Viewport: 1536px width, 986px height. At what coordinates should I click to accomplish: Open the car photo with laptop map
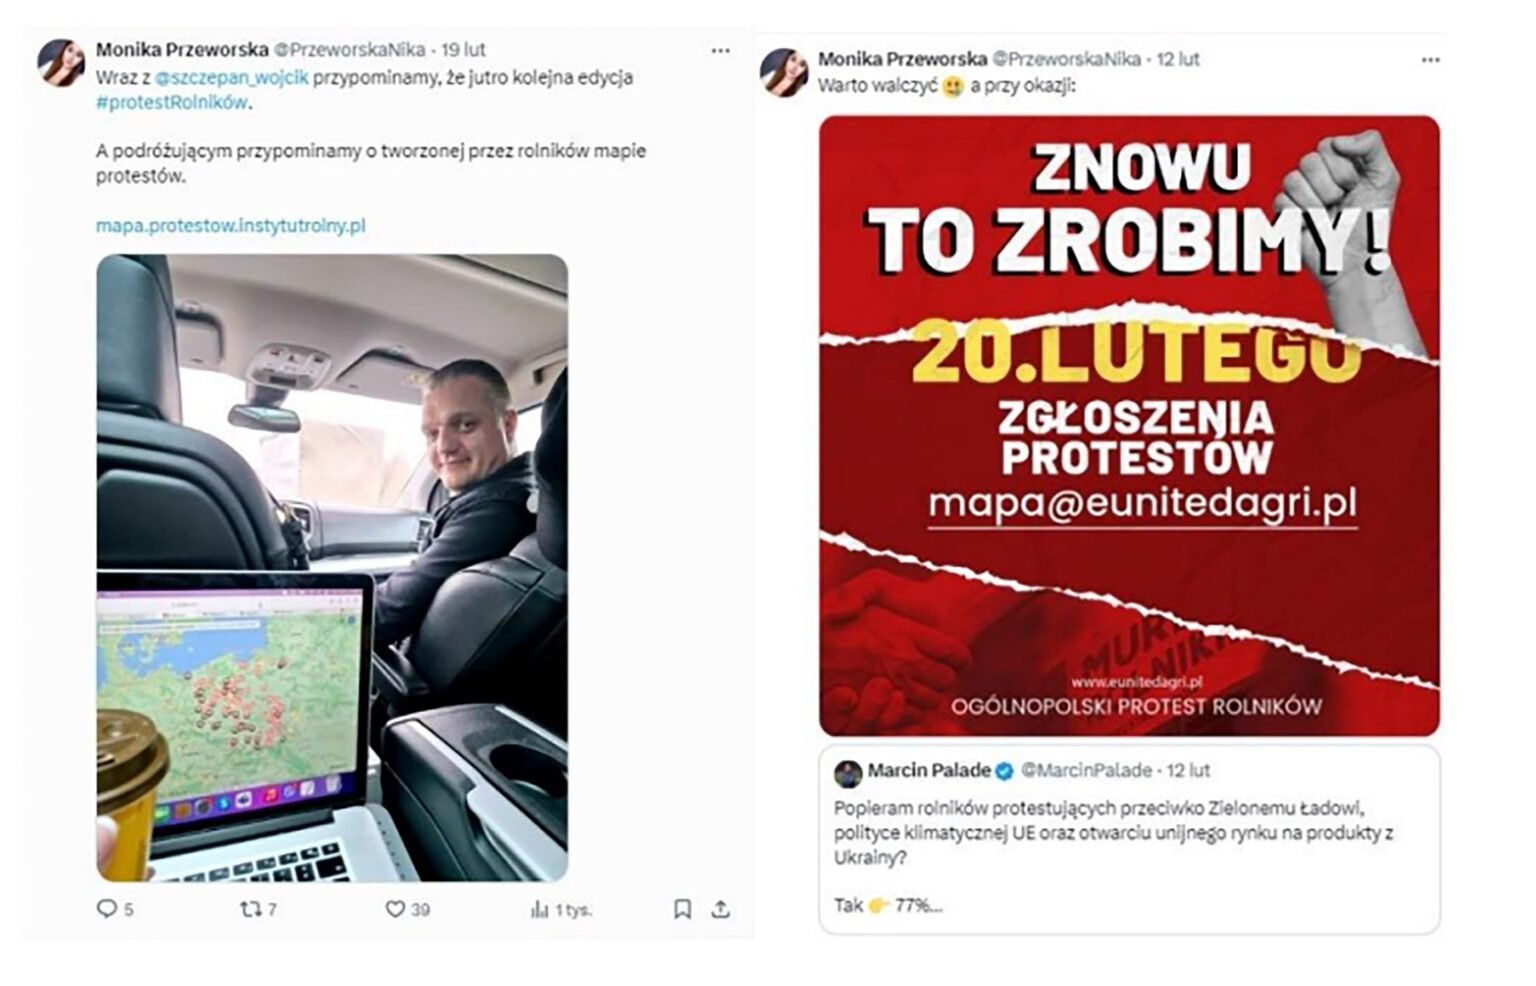click(x=332, y=567)
